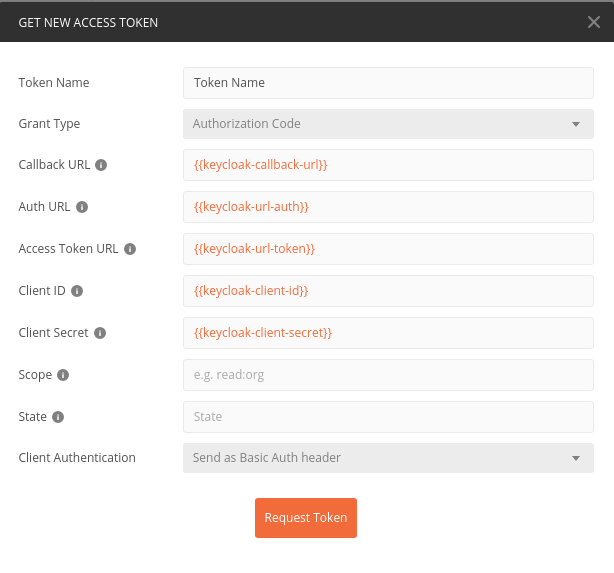Click the Client ID input field
Screen dimensions: 614x573
coord(388,291)
